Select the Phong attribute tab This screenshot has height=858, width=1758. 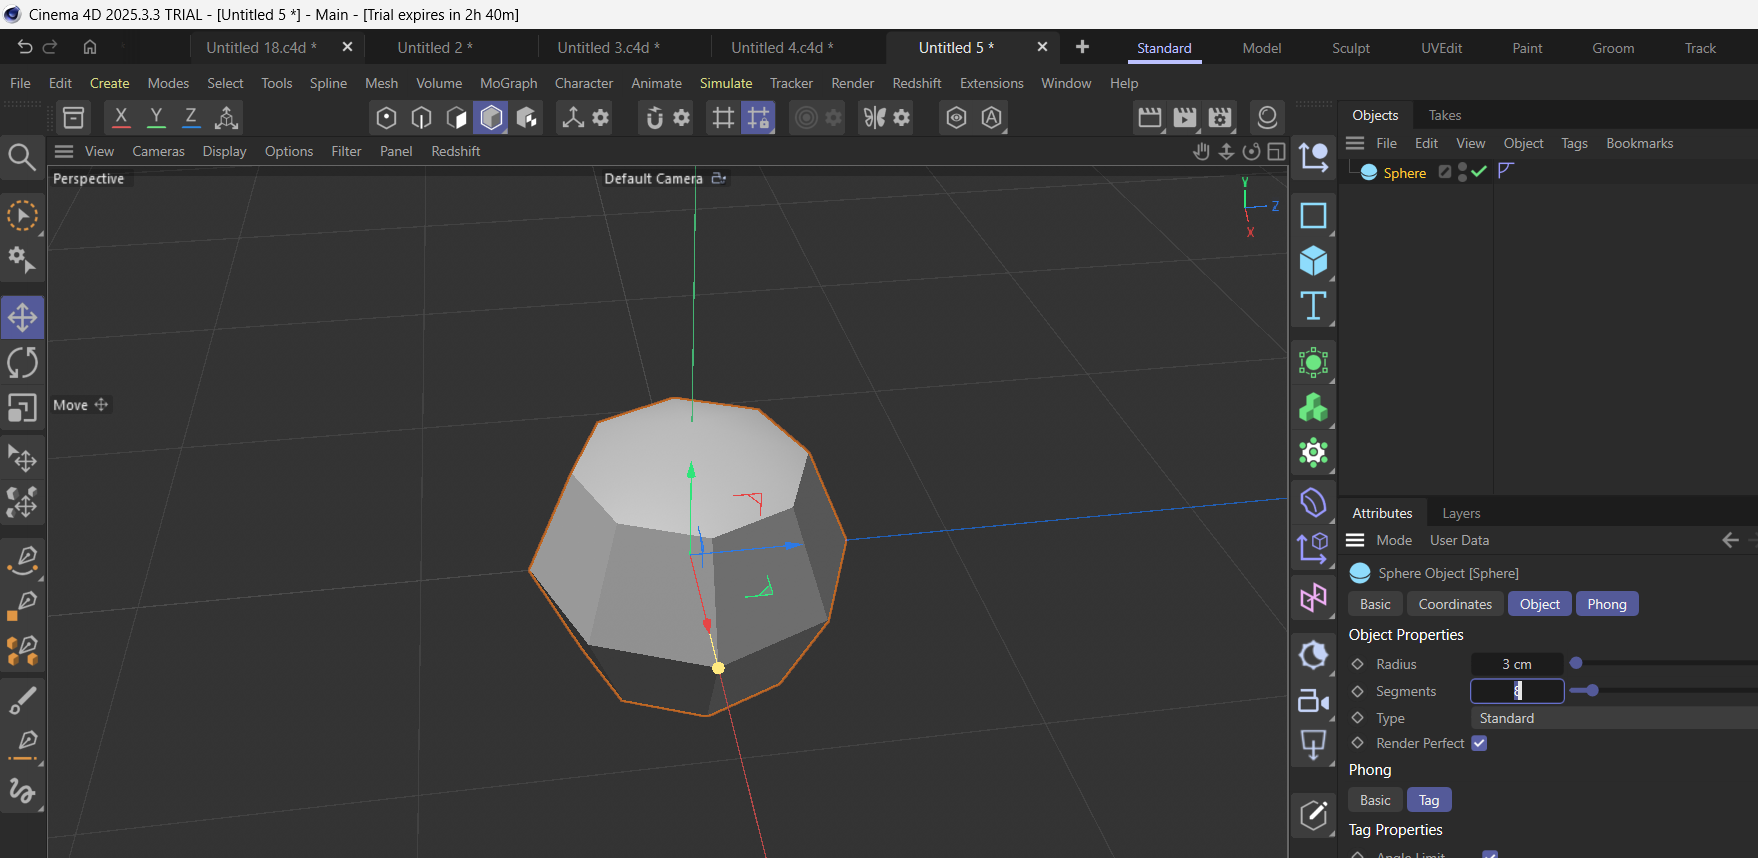1606,604
